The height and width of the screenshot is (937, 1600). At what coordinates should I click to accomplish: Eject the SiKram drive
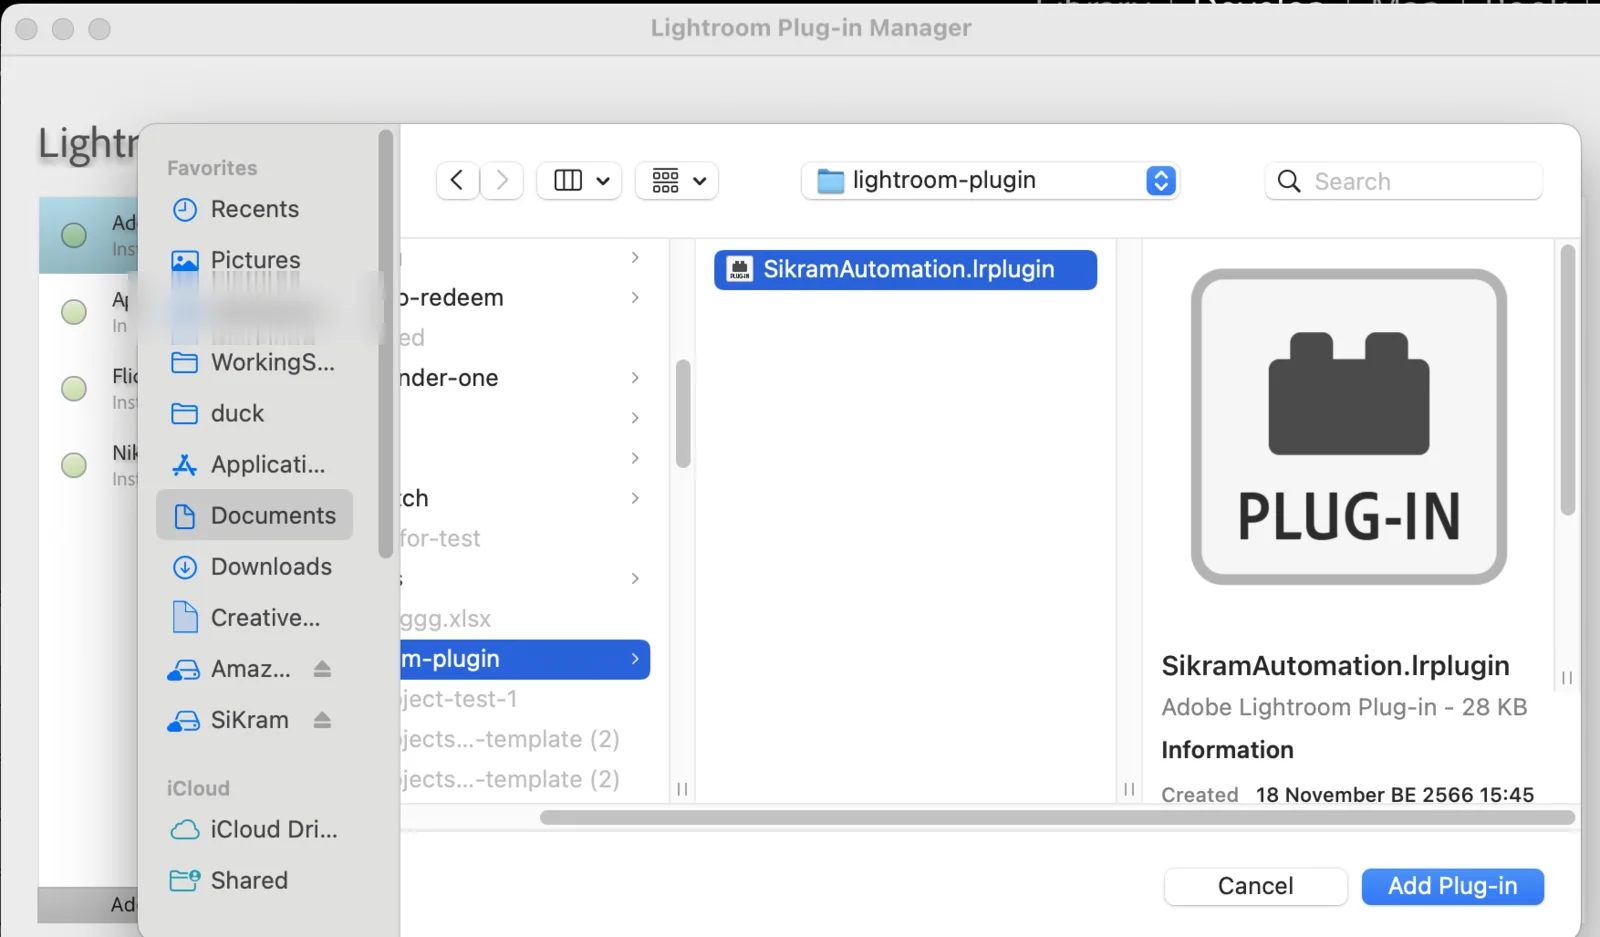pyautogui.click(x=322, y=720)
